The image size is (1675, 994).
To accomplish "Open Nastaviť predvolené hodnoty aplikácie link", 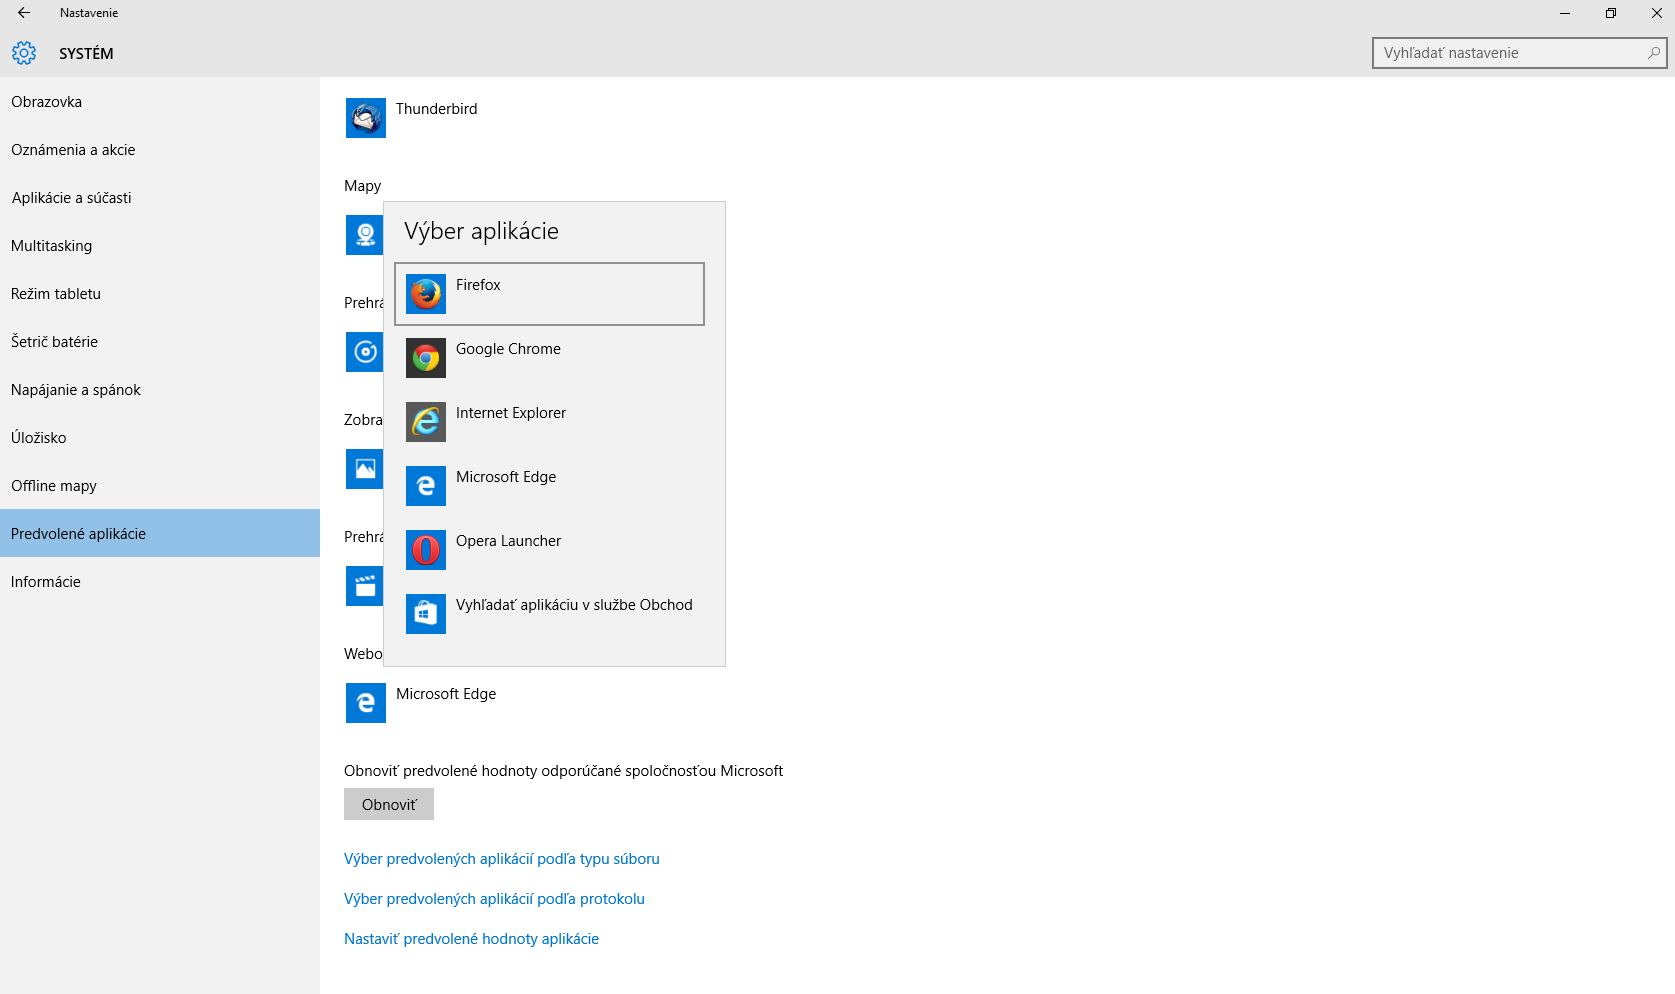I will 471,939.
